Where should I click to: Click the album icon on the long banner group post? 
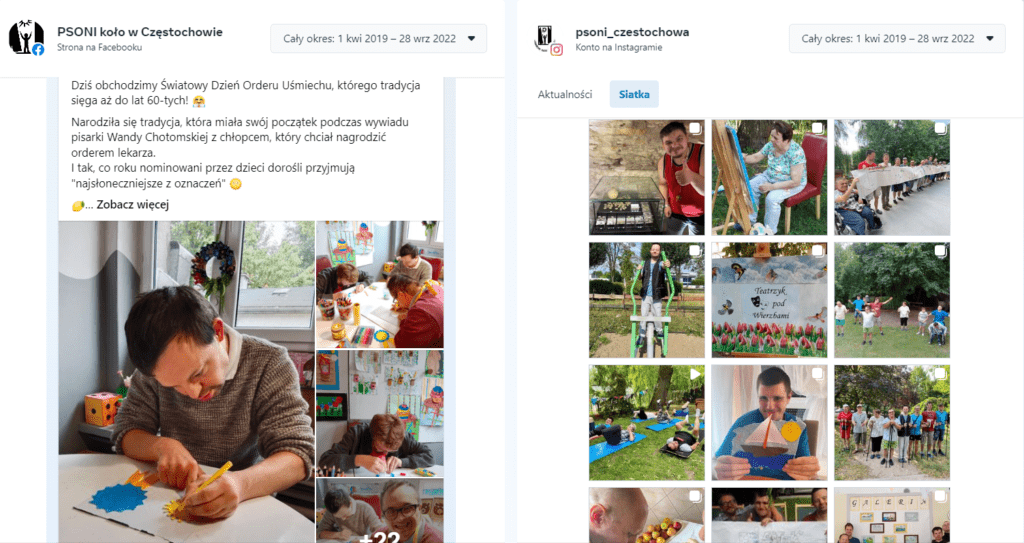940,129
